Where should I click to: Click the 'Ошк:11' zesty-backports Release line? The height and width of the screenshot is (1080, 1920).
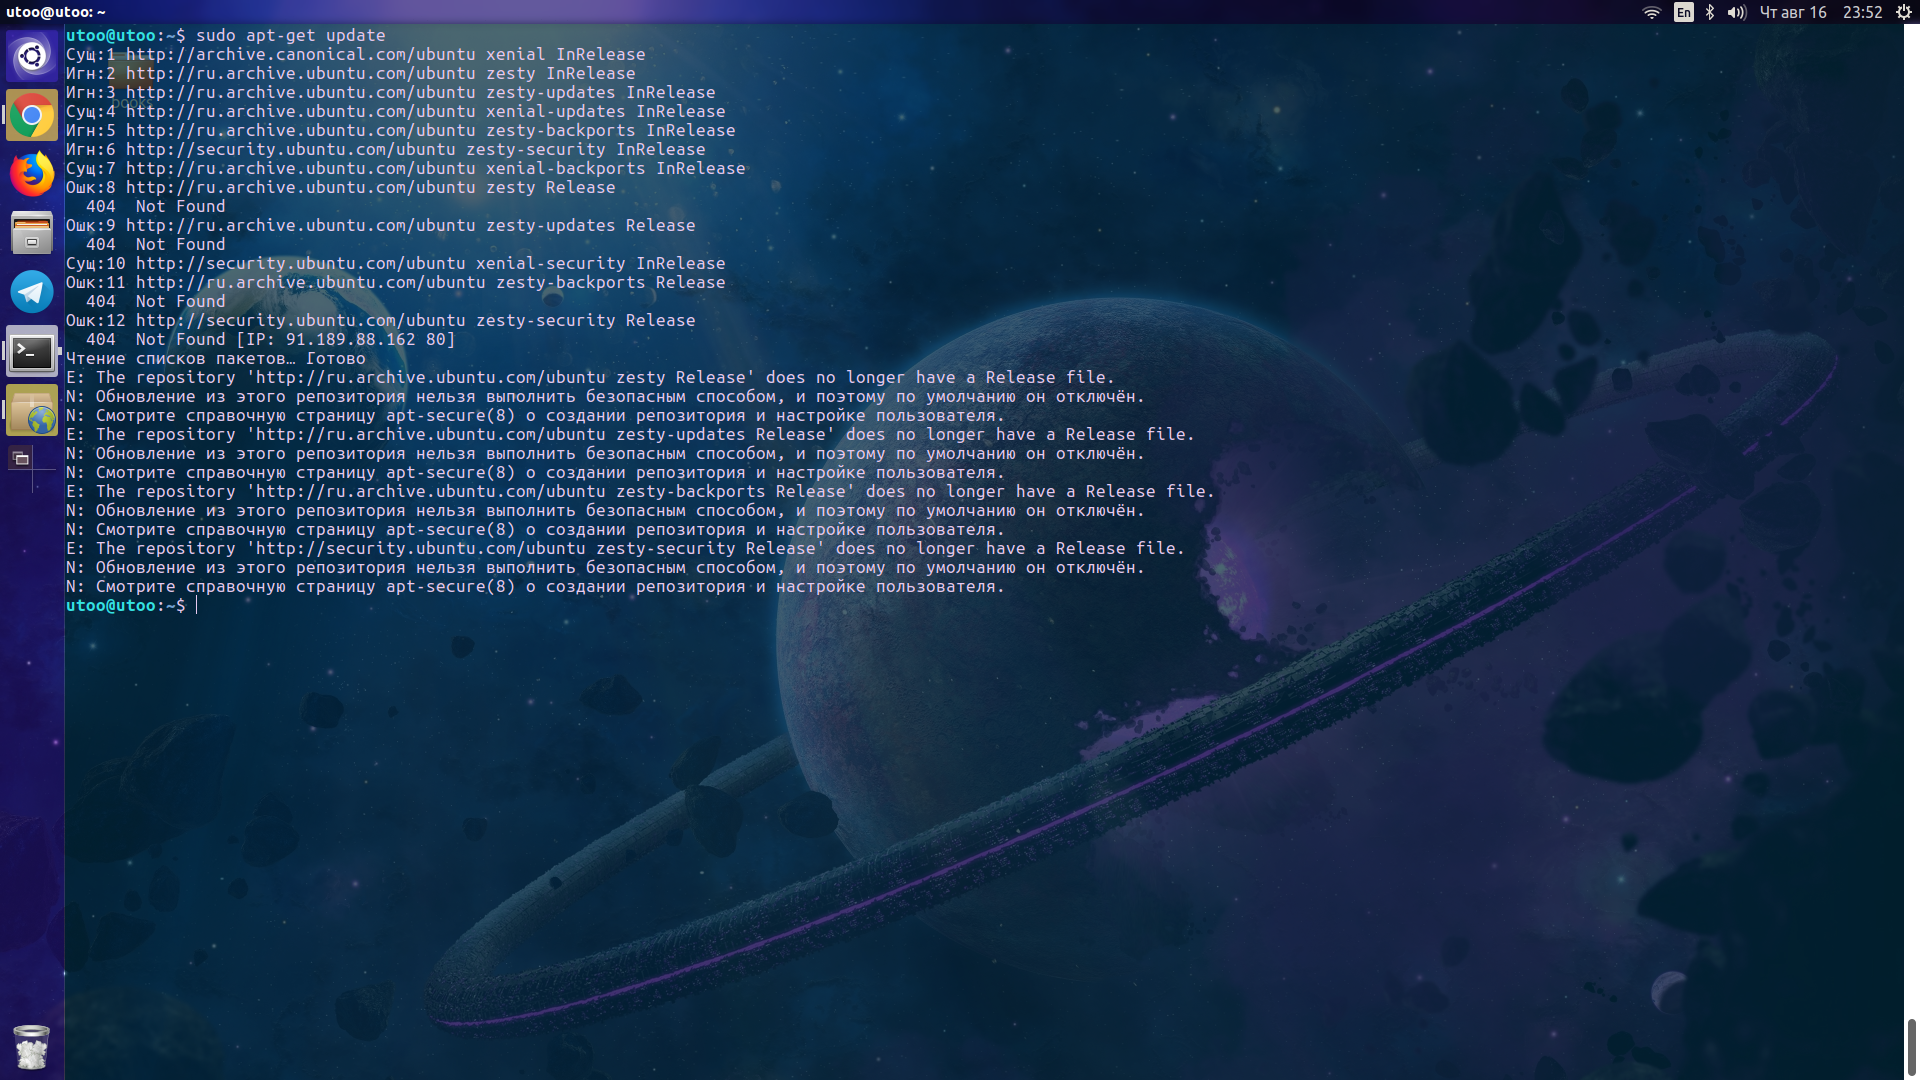[396, 282]
